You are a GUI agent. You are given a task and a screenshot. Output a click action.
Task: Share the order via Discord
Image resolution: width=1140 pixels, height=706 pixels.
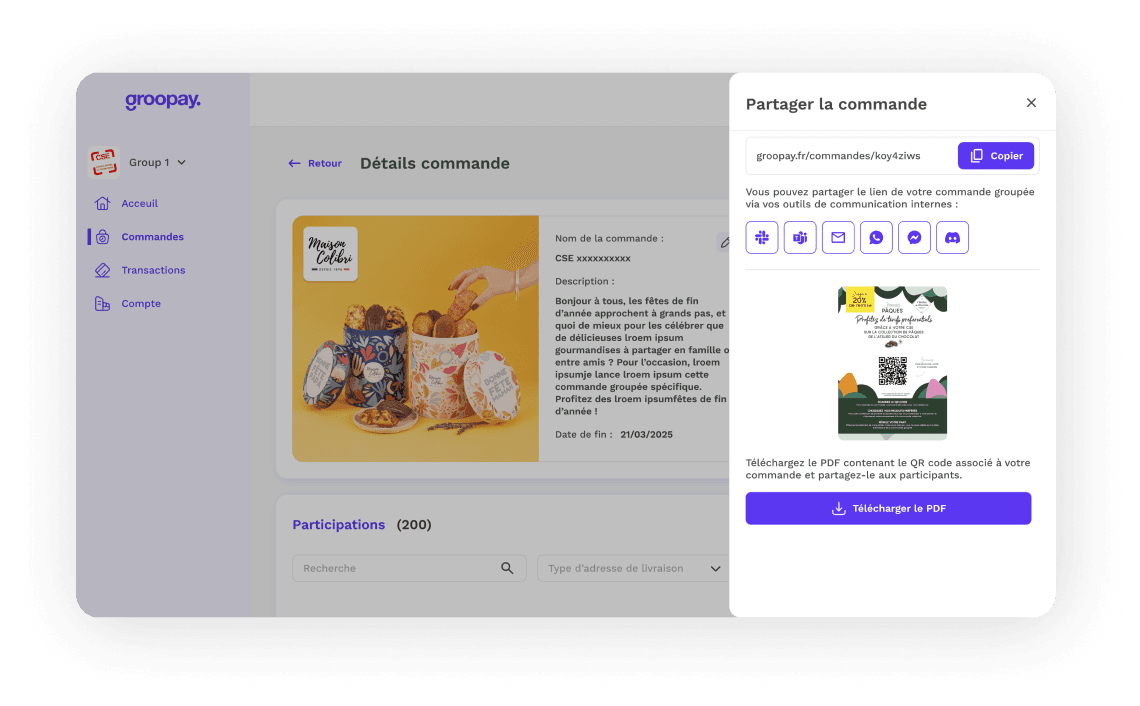tap(952, 237)
